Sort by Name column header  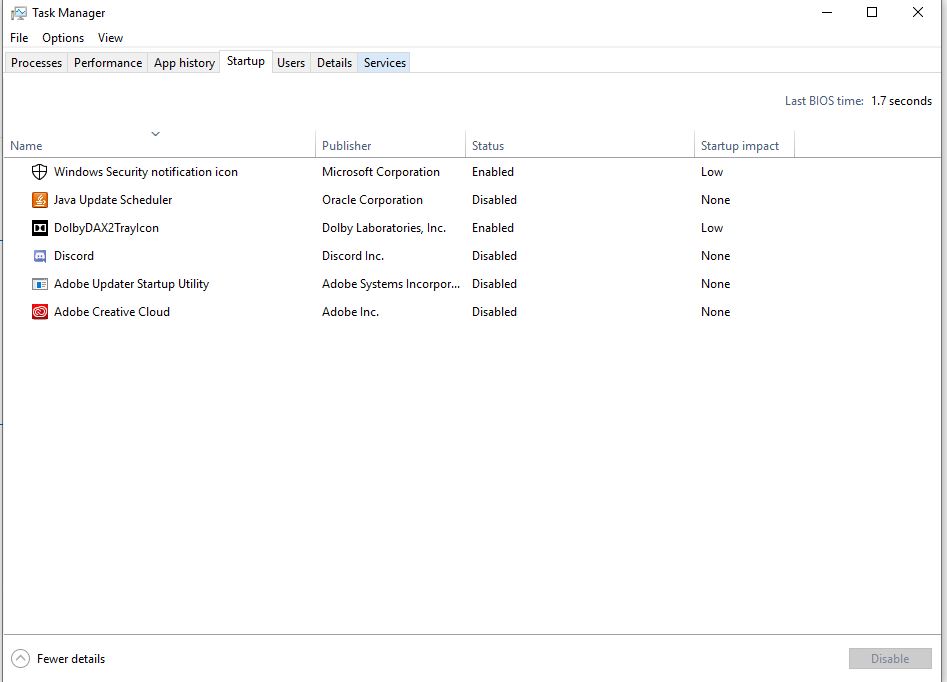(x=159, y=146)
